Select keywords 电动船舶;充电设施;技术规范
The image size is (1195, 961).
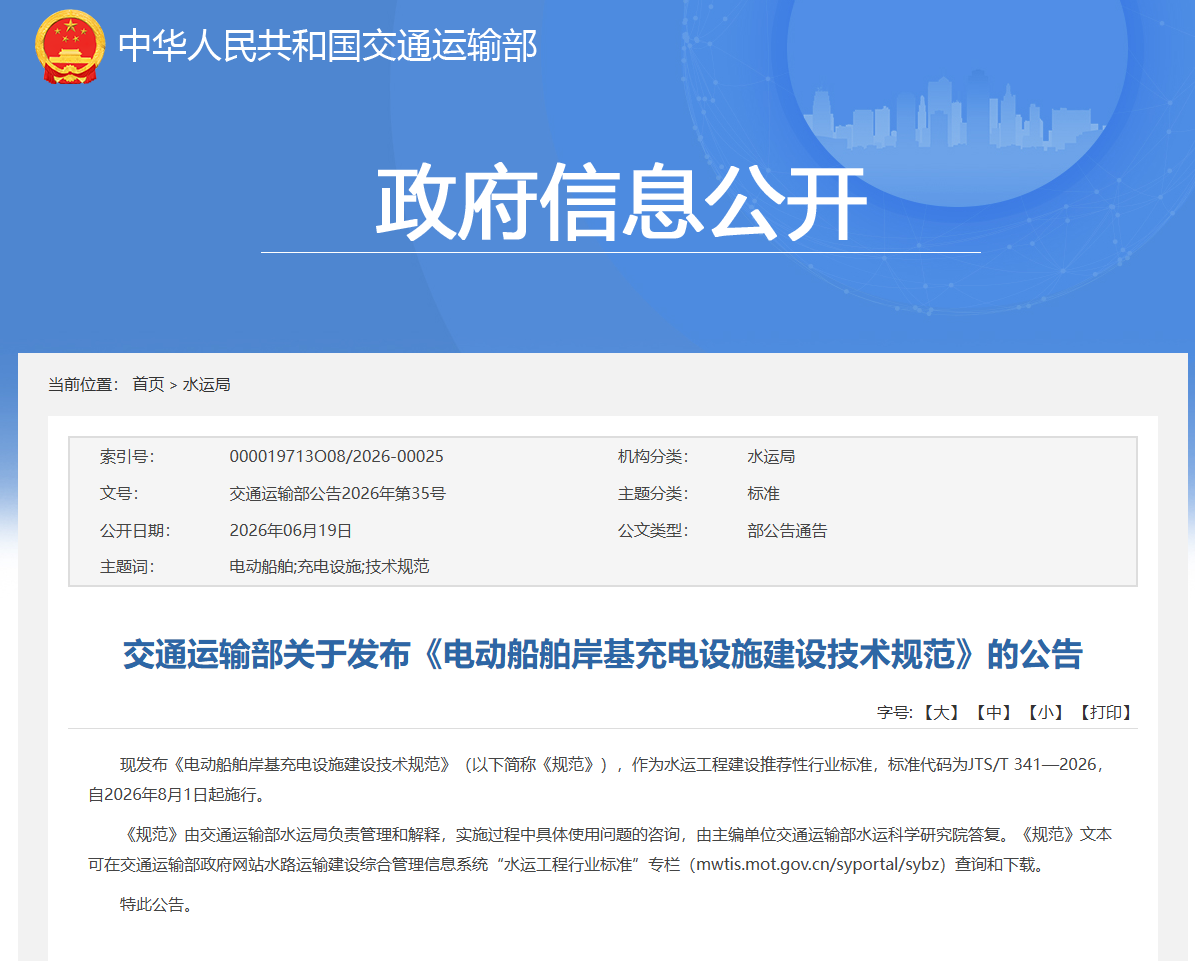[x=329, y=566]
